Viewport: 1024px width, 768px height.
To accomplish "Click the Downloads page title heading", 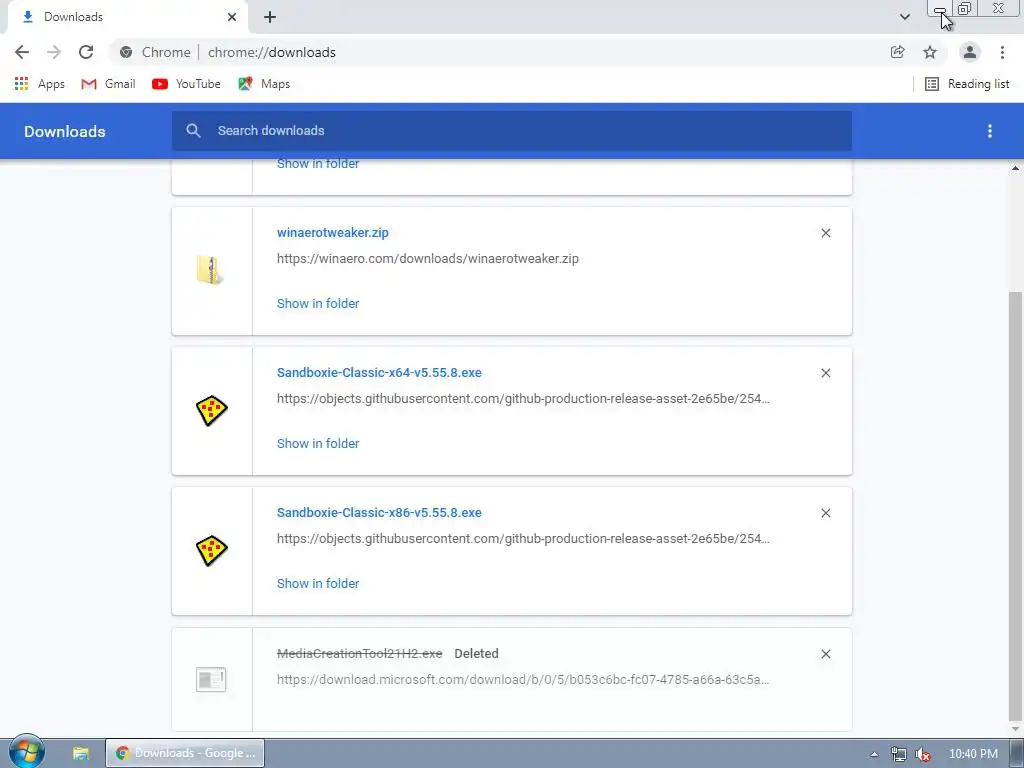I will tap(65, 131).
